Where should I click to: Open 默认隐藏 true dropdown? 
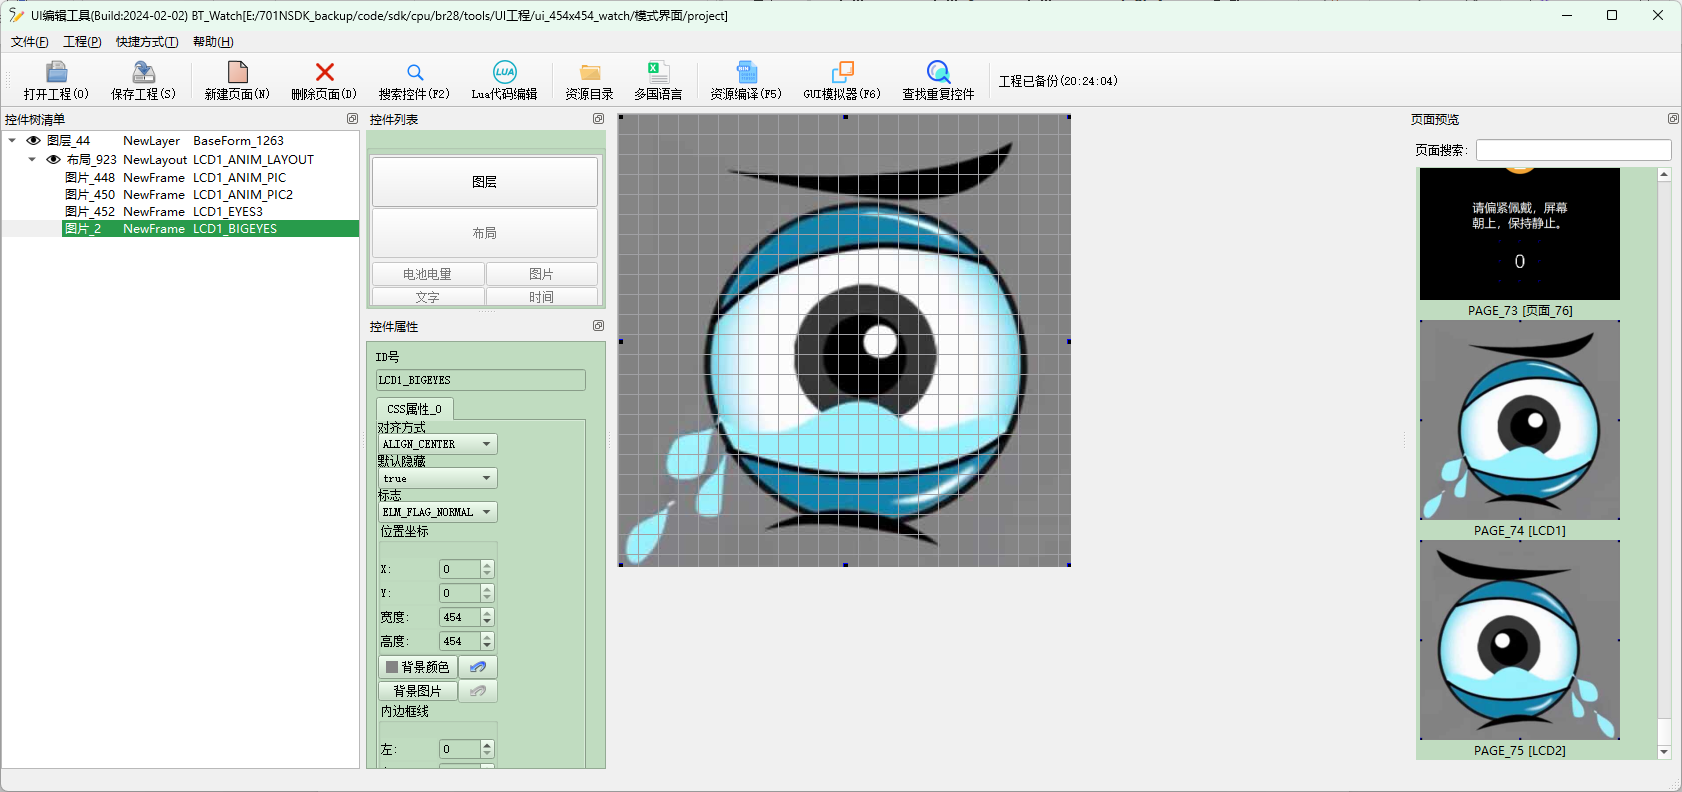click(x=437, y=478)
